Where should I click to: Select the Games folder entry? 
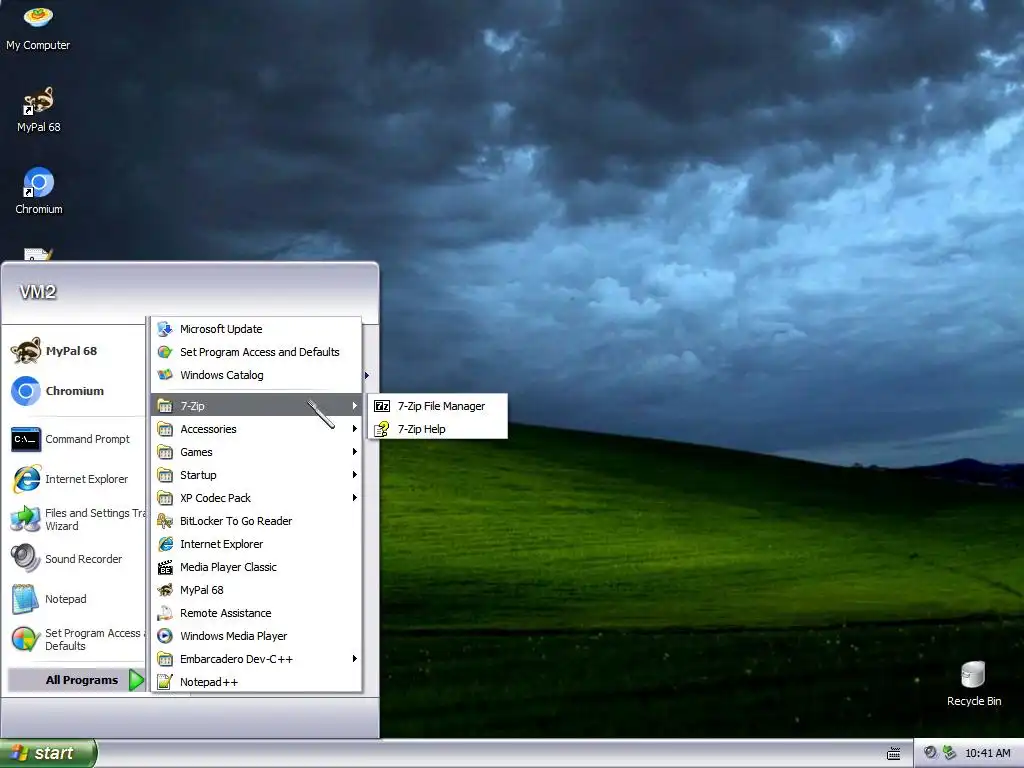coord(256,452)
